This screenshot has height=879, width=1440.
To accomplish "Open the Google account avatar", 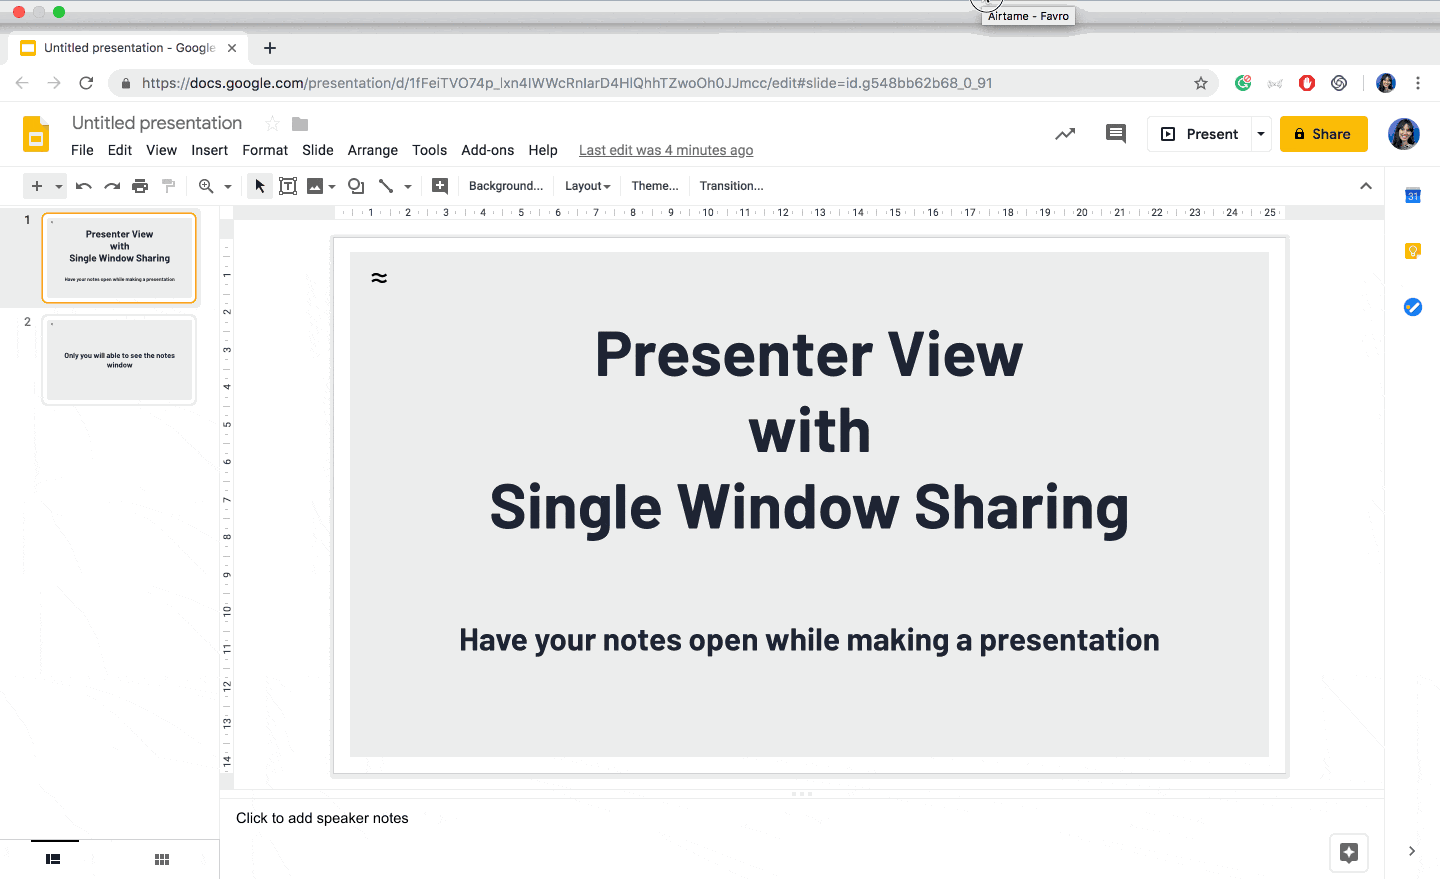I will pos(1404,134).
